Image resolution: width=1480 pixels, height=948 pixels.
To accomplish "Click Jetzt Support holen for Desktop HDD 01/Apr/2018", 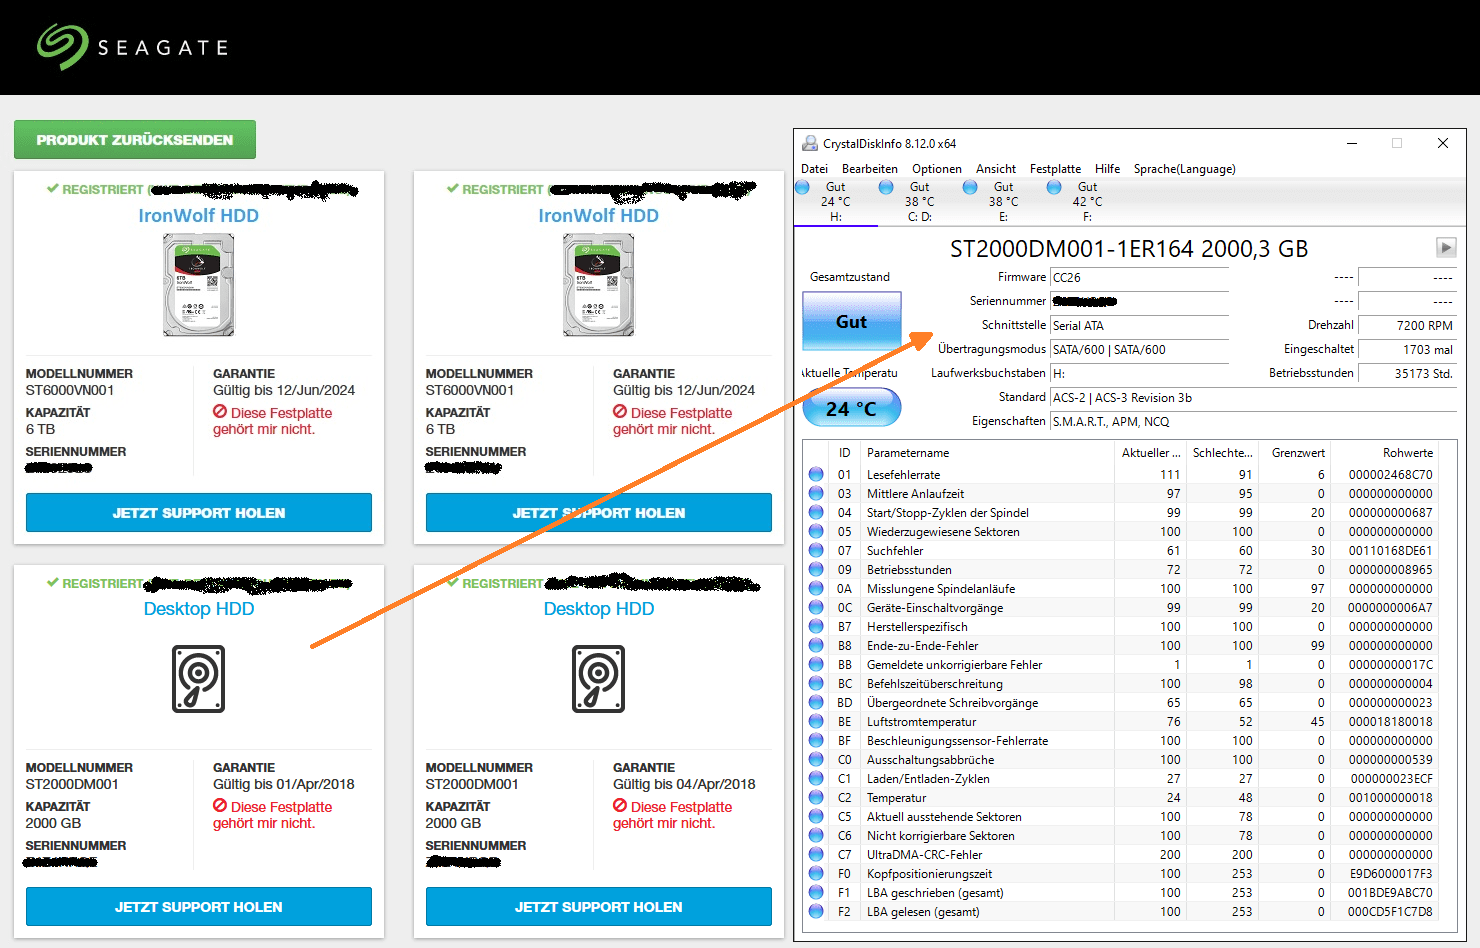I will [x=199, y=907].
